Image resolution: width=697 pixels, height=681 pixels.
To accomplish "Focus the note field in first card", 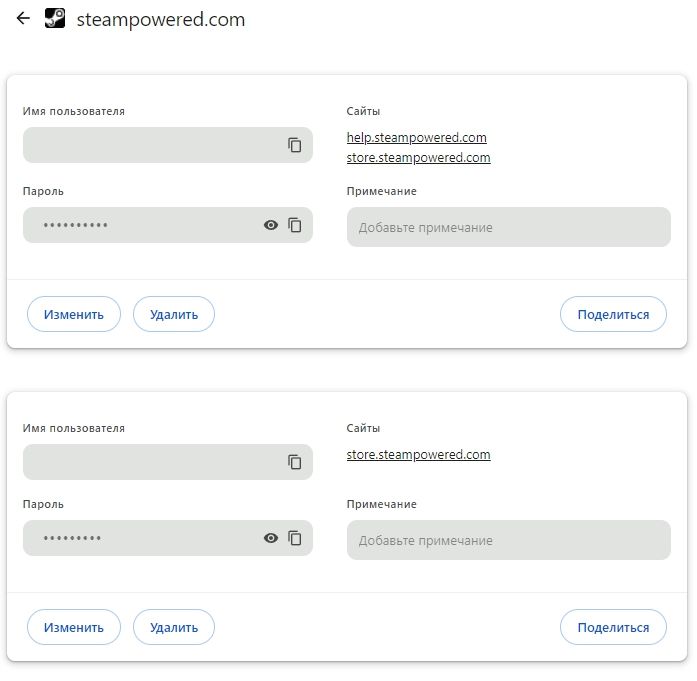I will click(509, 227).
